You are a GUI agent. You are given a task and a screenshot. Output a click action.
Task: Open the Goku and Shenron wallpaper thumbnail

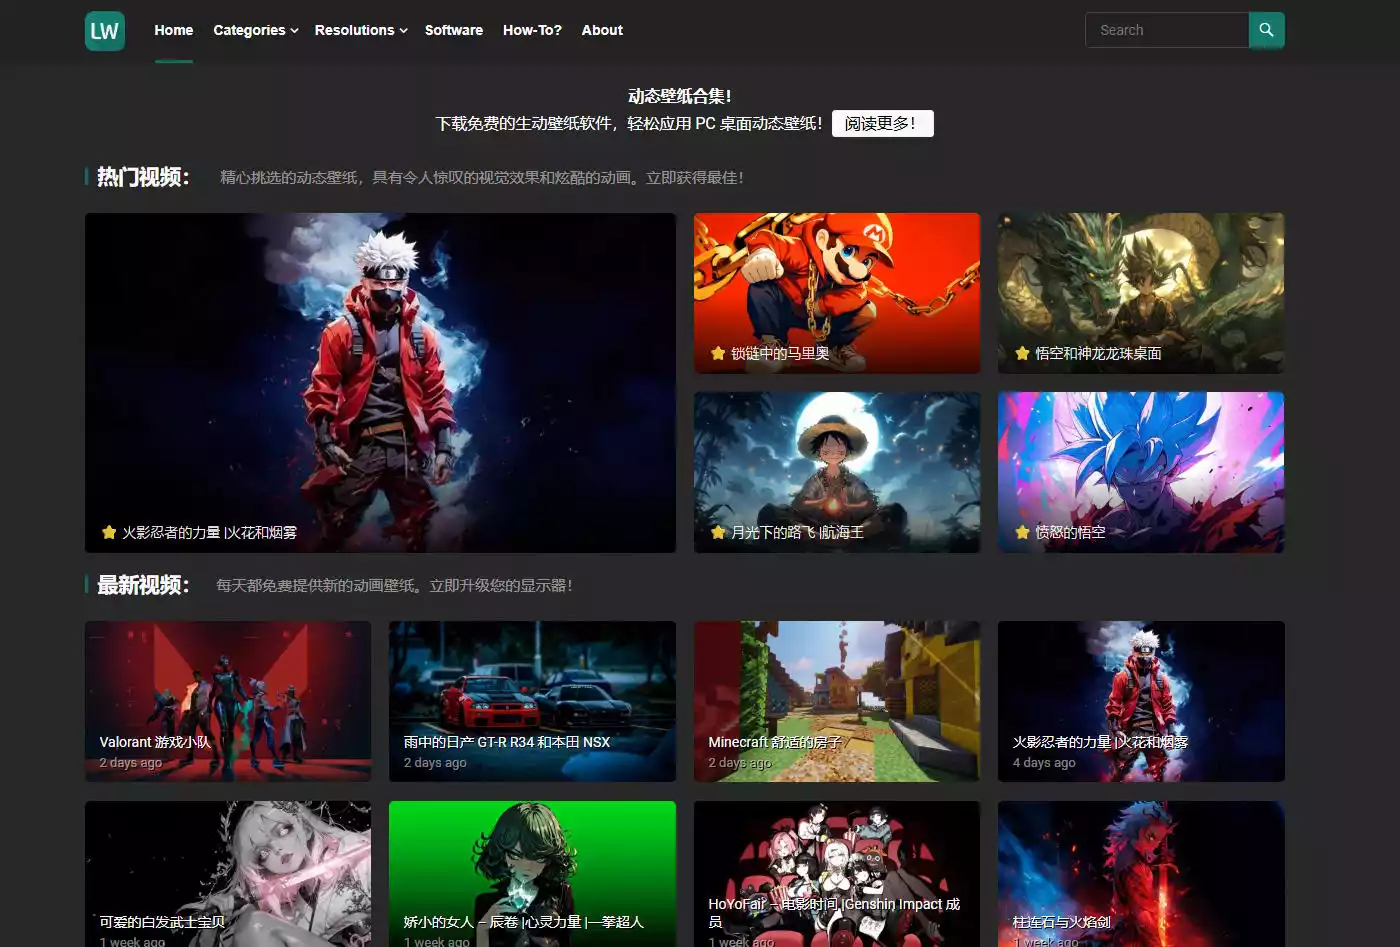pos(1141,293)
